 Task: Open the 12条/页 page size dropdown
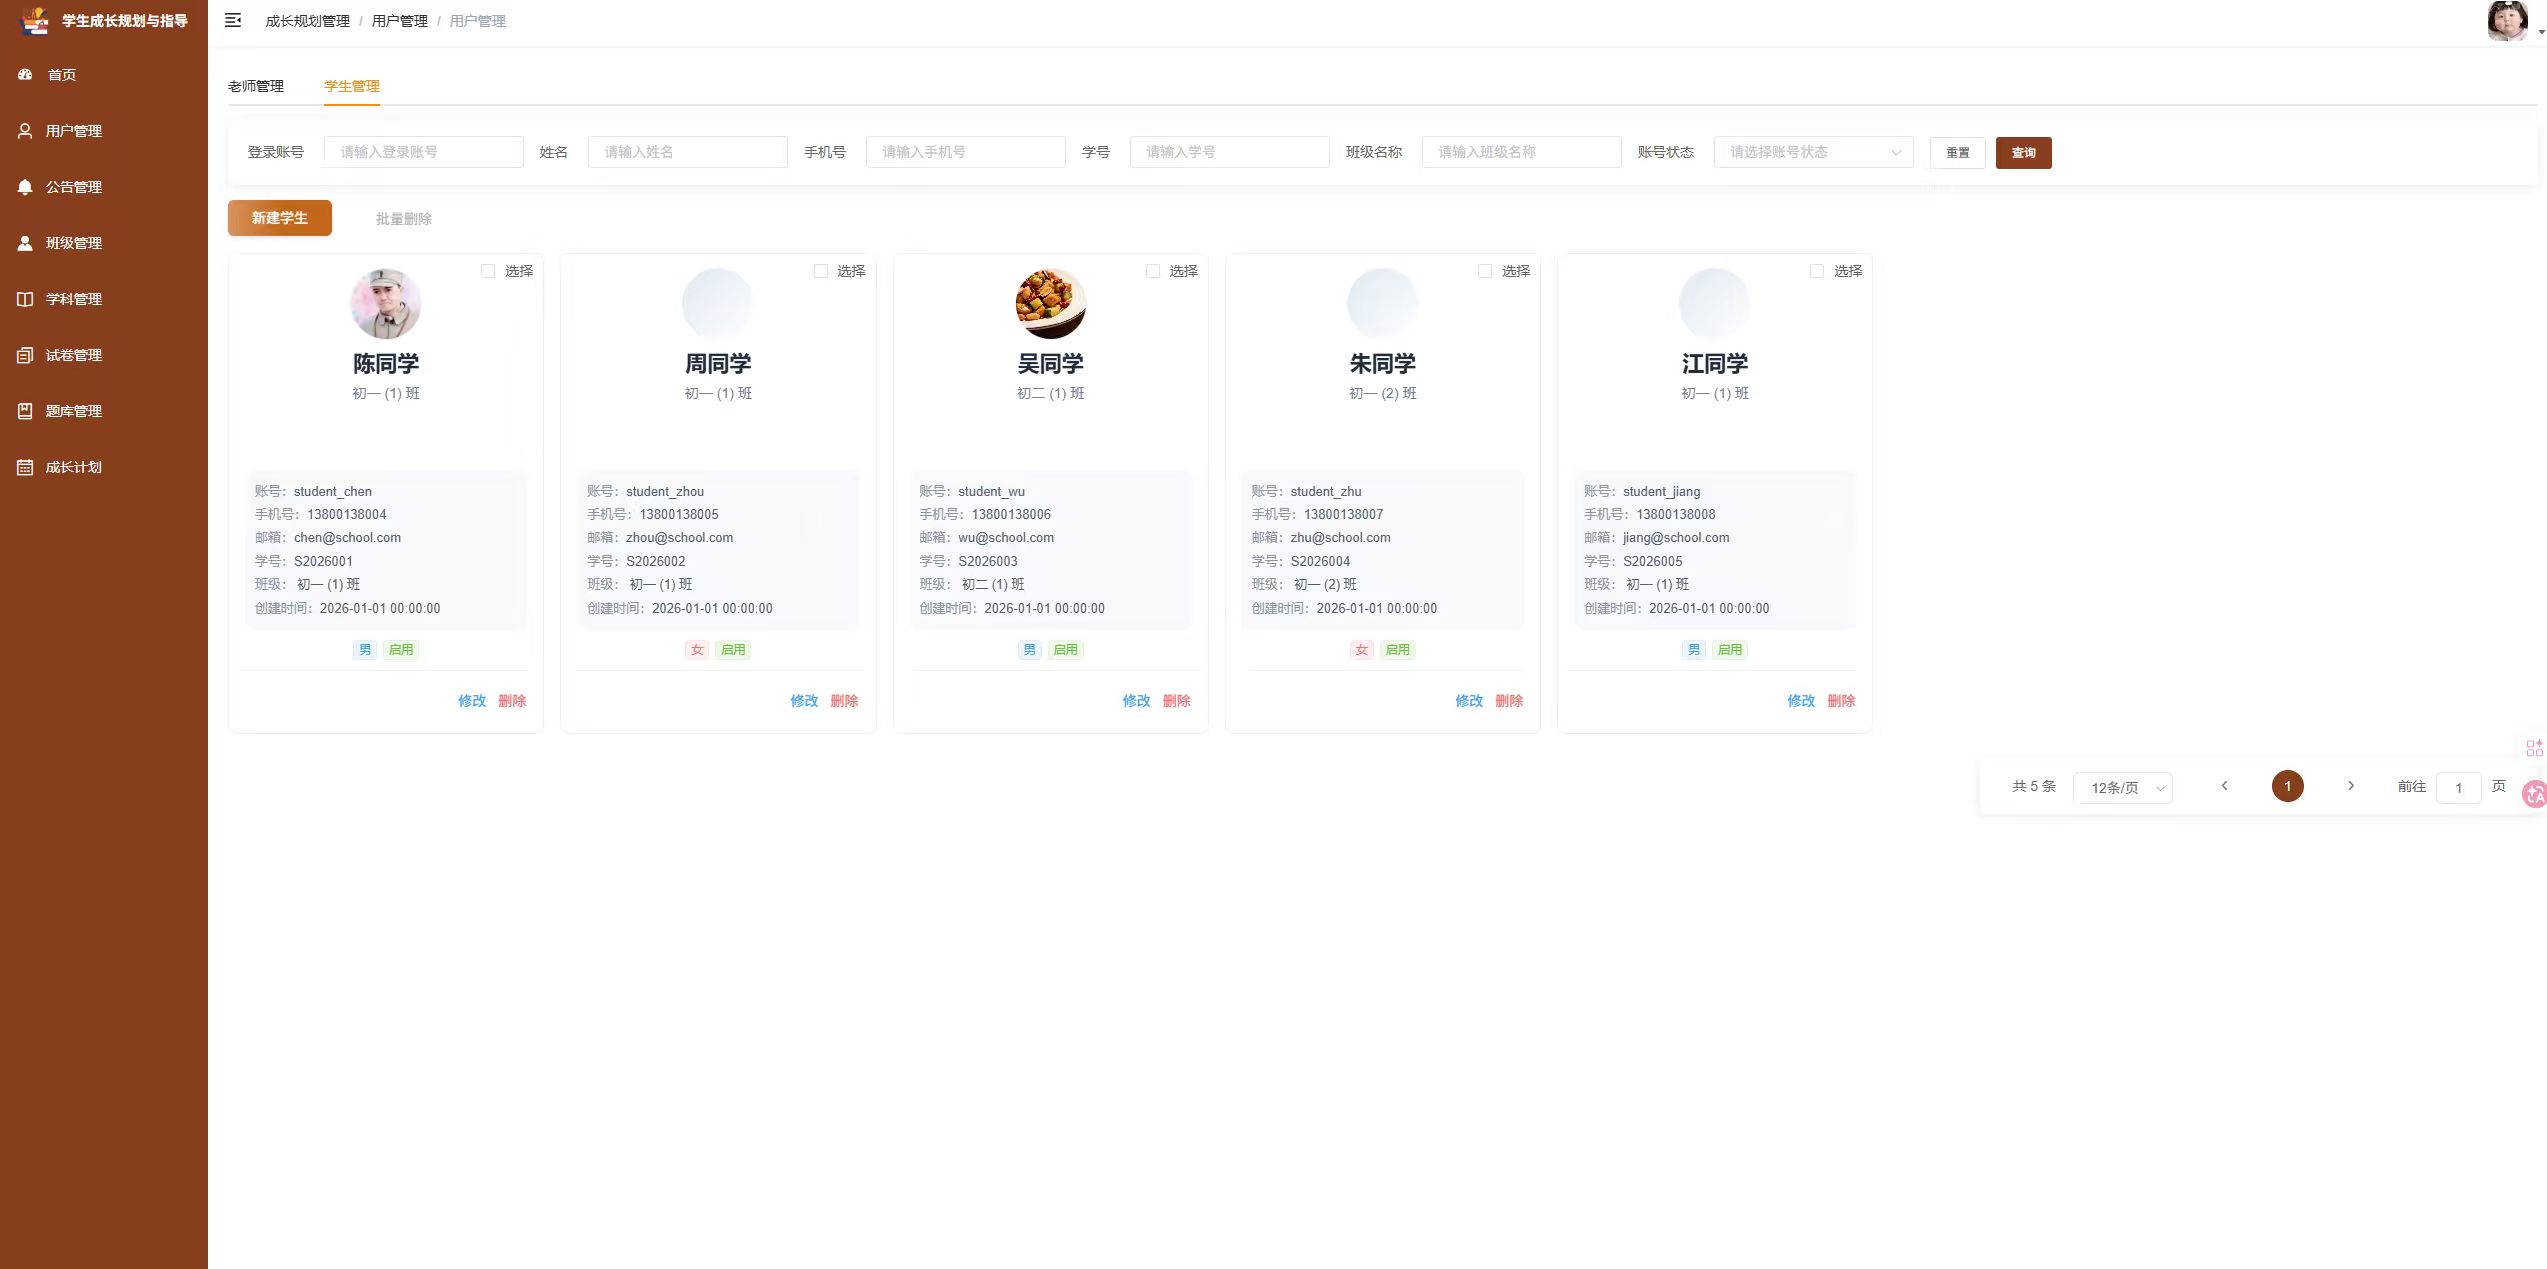(x=2123, y=788)
